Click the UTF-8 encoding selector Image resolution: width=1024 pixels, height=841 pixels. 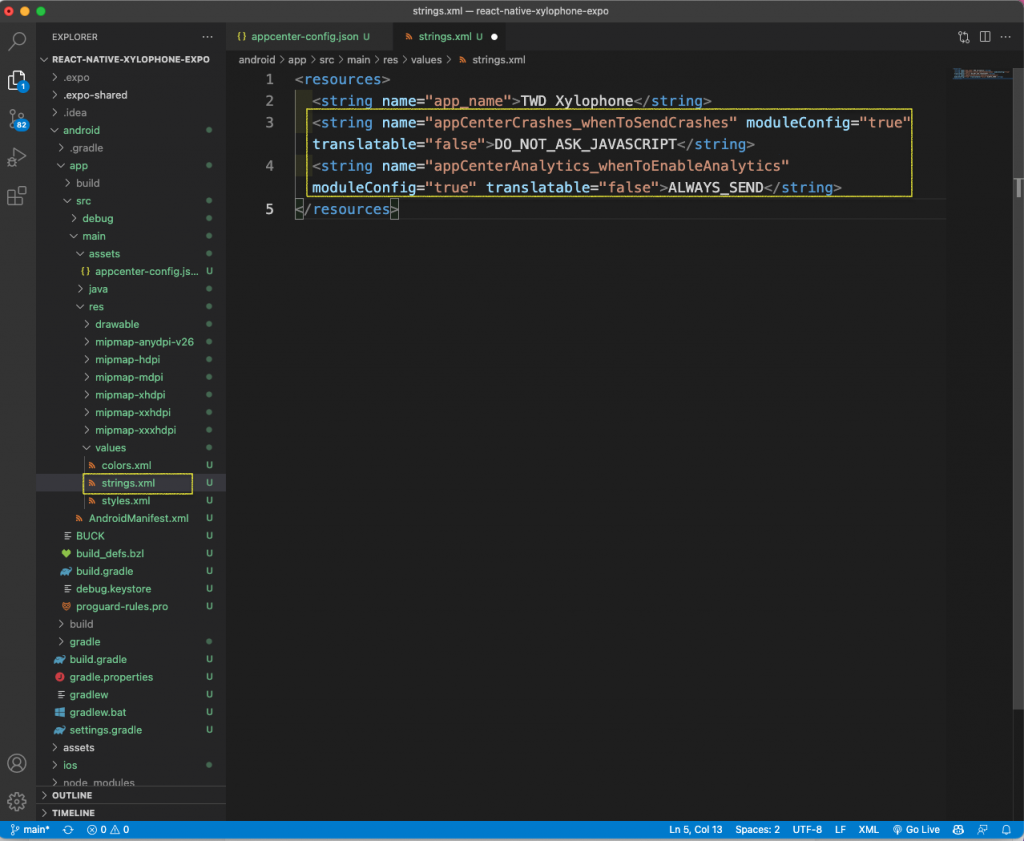point(807,830)
